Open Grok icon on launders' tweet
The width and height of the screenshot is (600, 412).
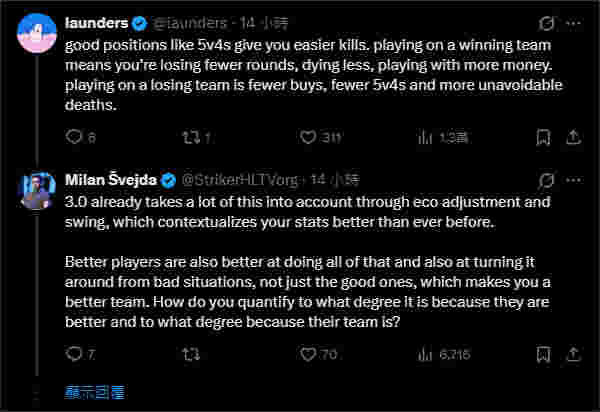click(547, 22)
